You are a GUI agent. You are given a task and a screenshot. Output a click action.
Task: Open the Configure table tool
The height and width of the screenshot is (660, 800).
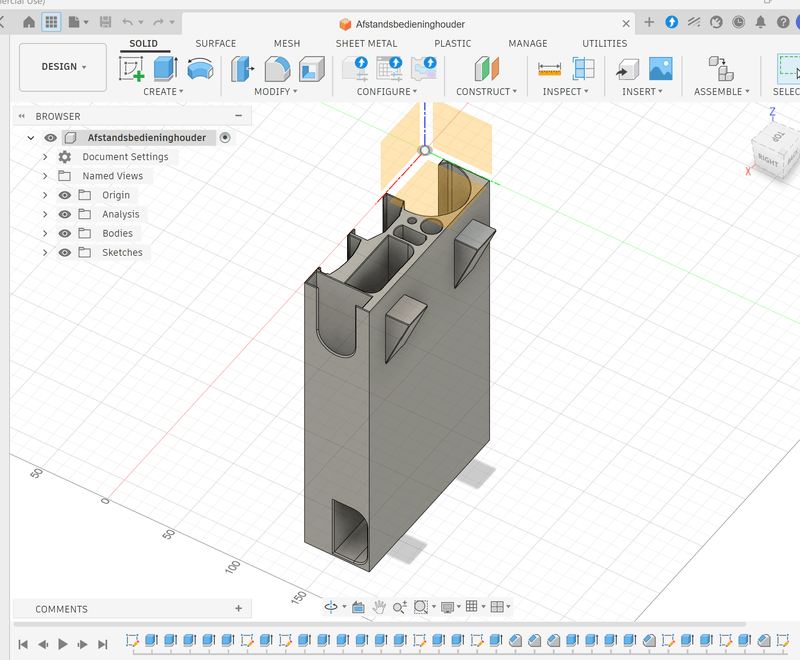(x=389, y=69)
